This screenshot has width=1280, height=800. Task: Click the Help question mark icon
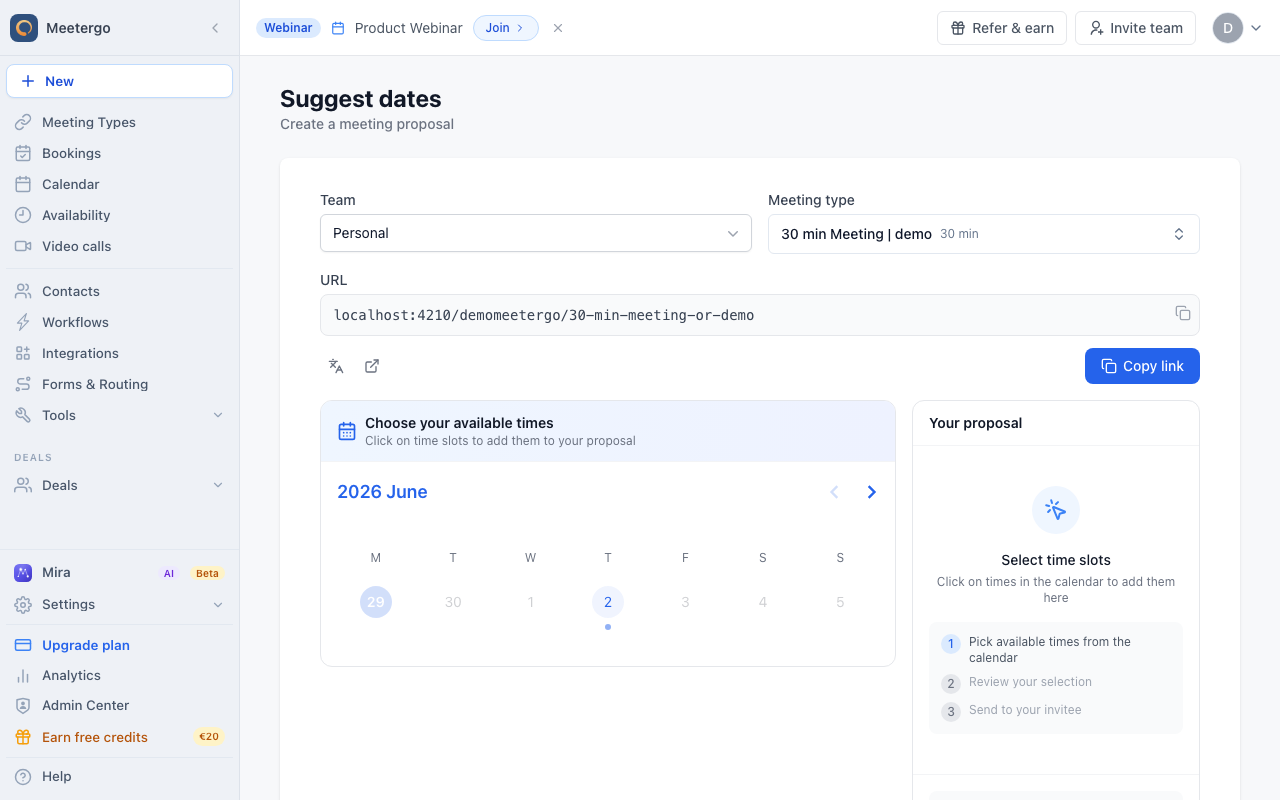23,776
